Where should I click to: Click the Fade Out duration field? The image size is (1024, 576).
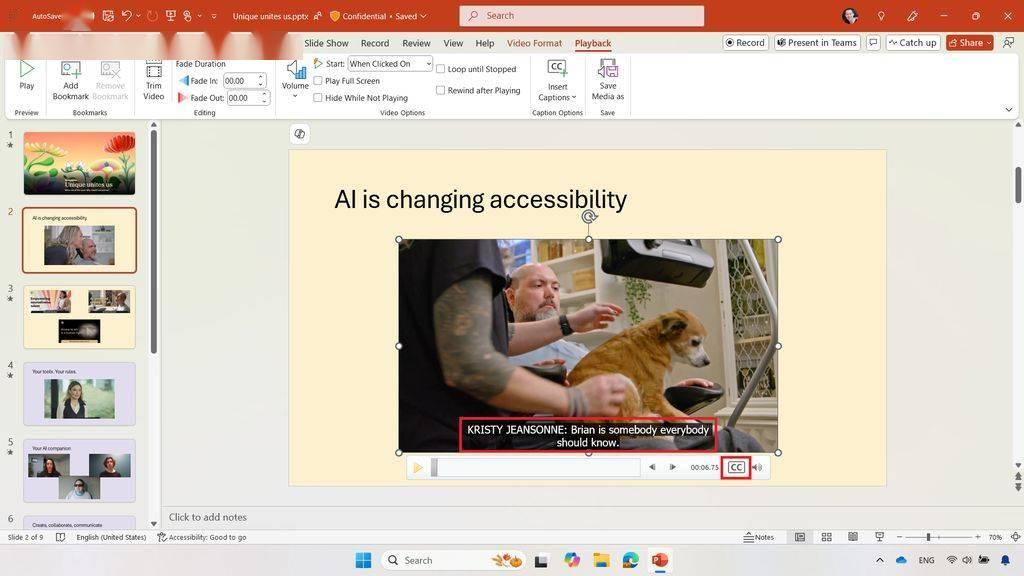point(244,98)
